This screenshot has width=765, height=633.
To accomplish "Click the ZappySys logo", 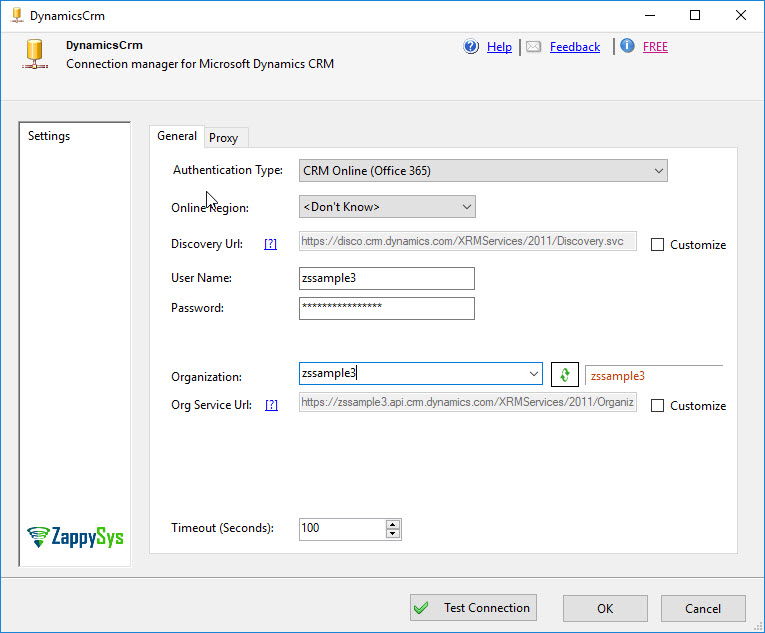I will coord(75,537).
